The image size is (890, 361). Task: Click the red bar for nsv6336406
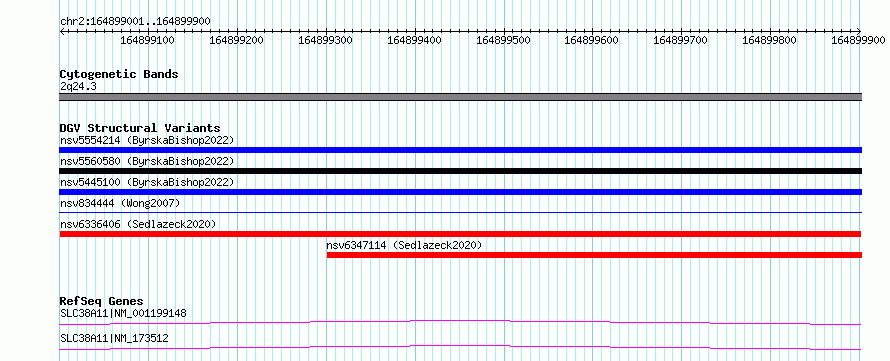460,234
